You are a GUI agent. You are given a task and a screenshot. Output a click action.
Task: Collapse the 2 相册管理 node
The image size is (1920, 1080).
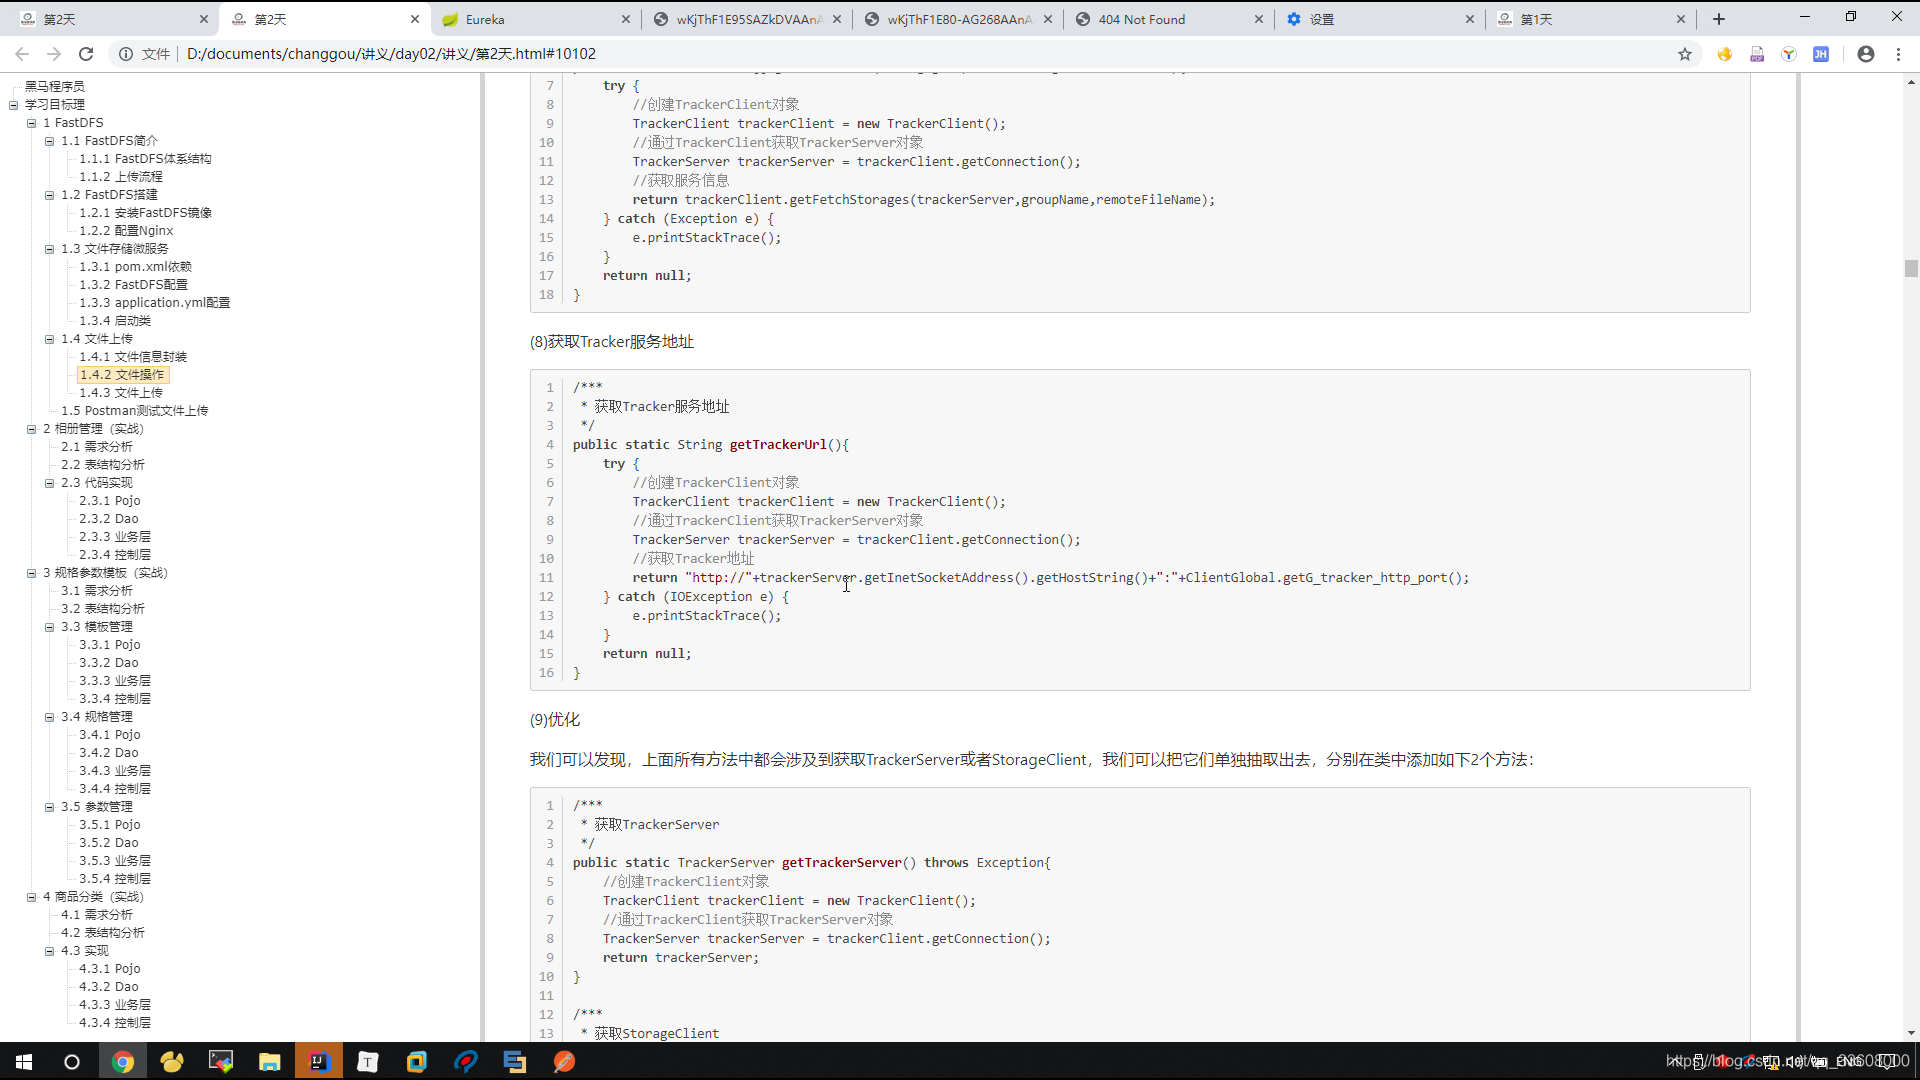coord(31,429)
